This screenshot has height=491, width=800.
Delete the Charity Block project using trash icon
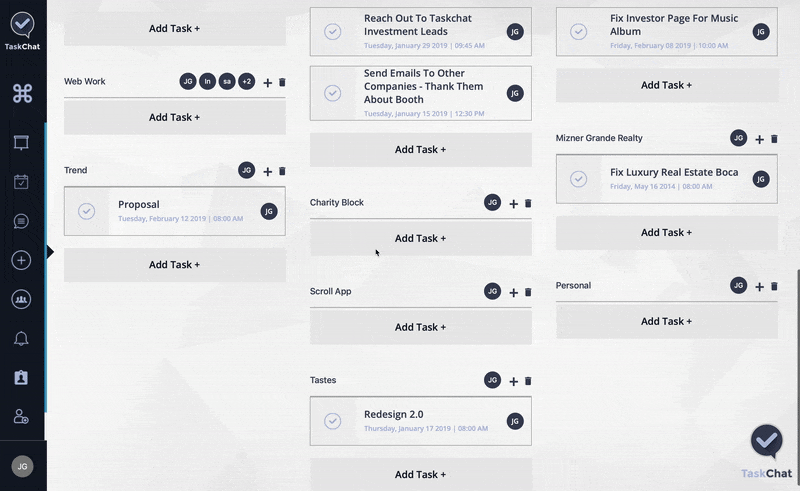point(528,203)
